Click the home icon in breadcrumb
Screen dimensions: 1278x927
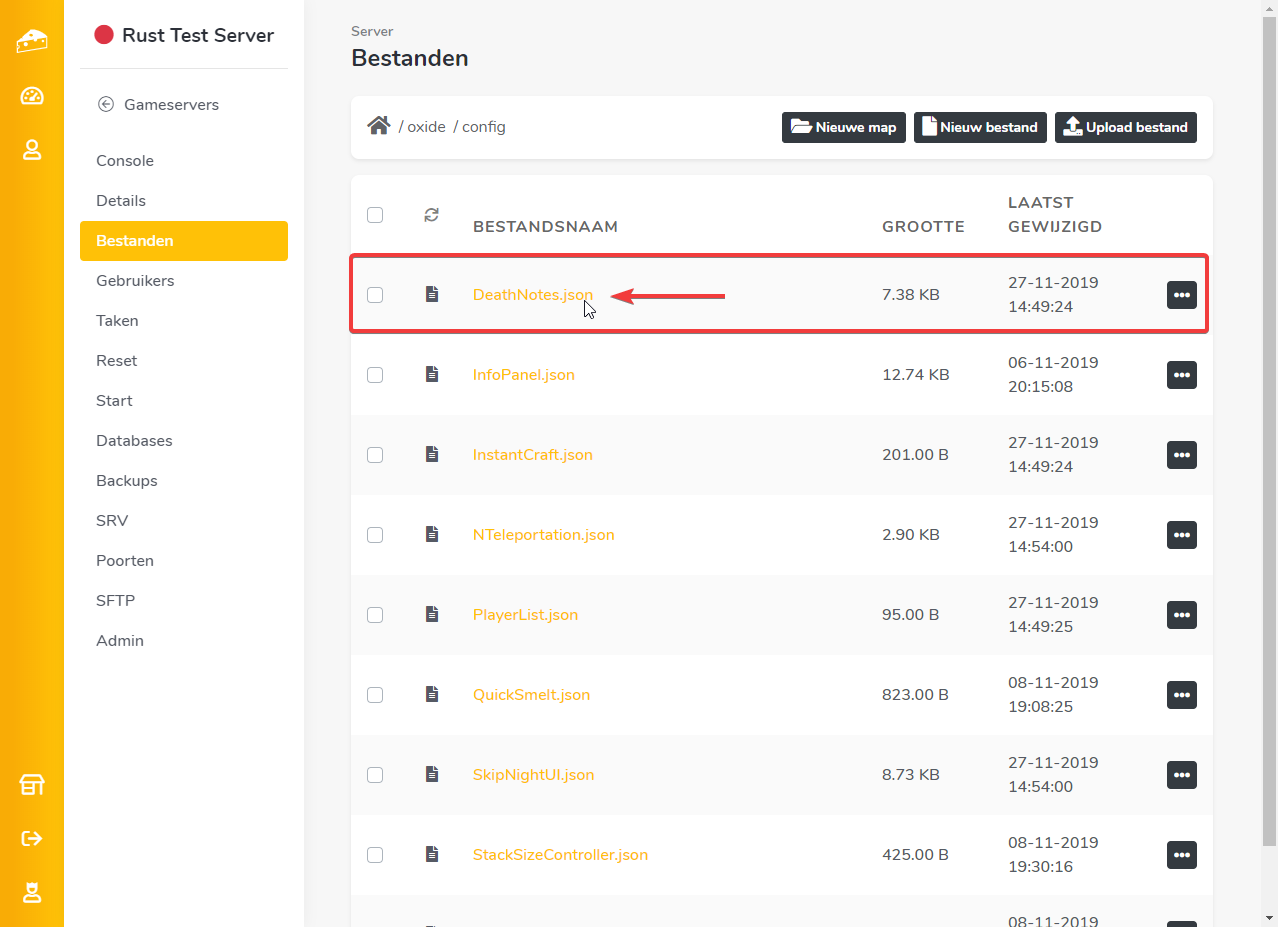(x=378, y=126)
